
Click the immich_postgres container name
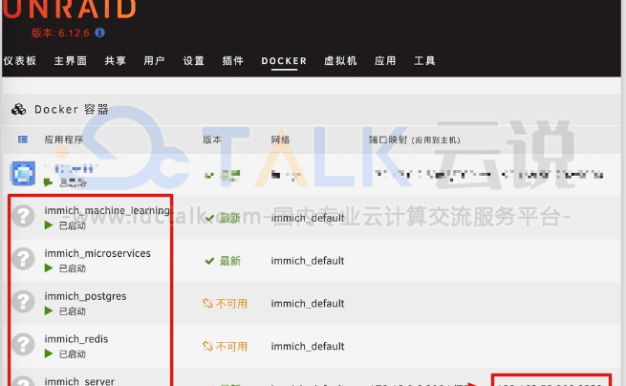coord(85,297)
